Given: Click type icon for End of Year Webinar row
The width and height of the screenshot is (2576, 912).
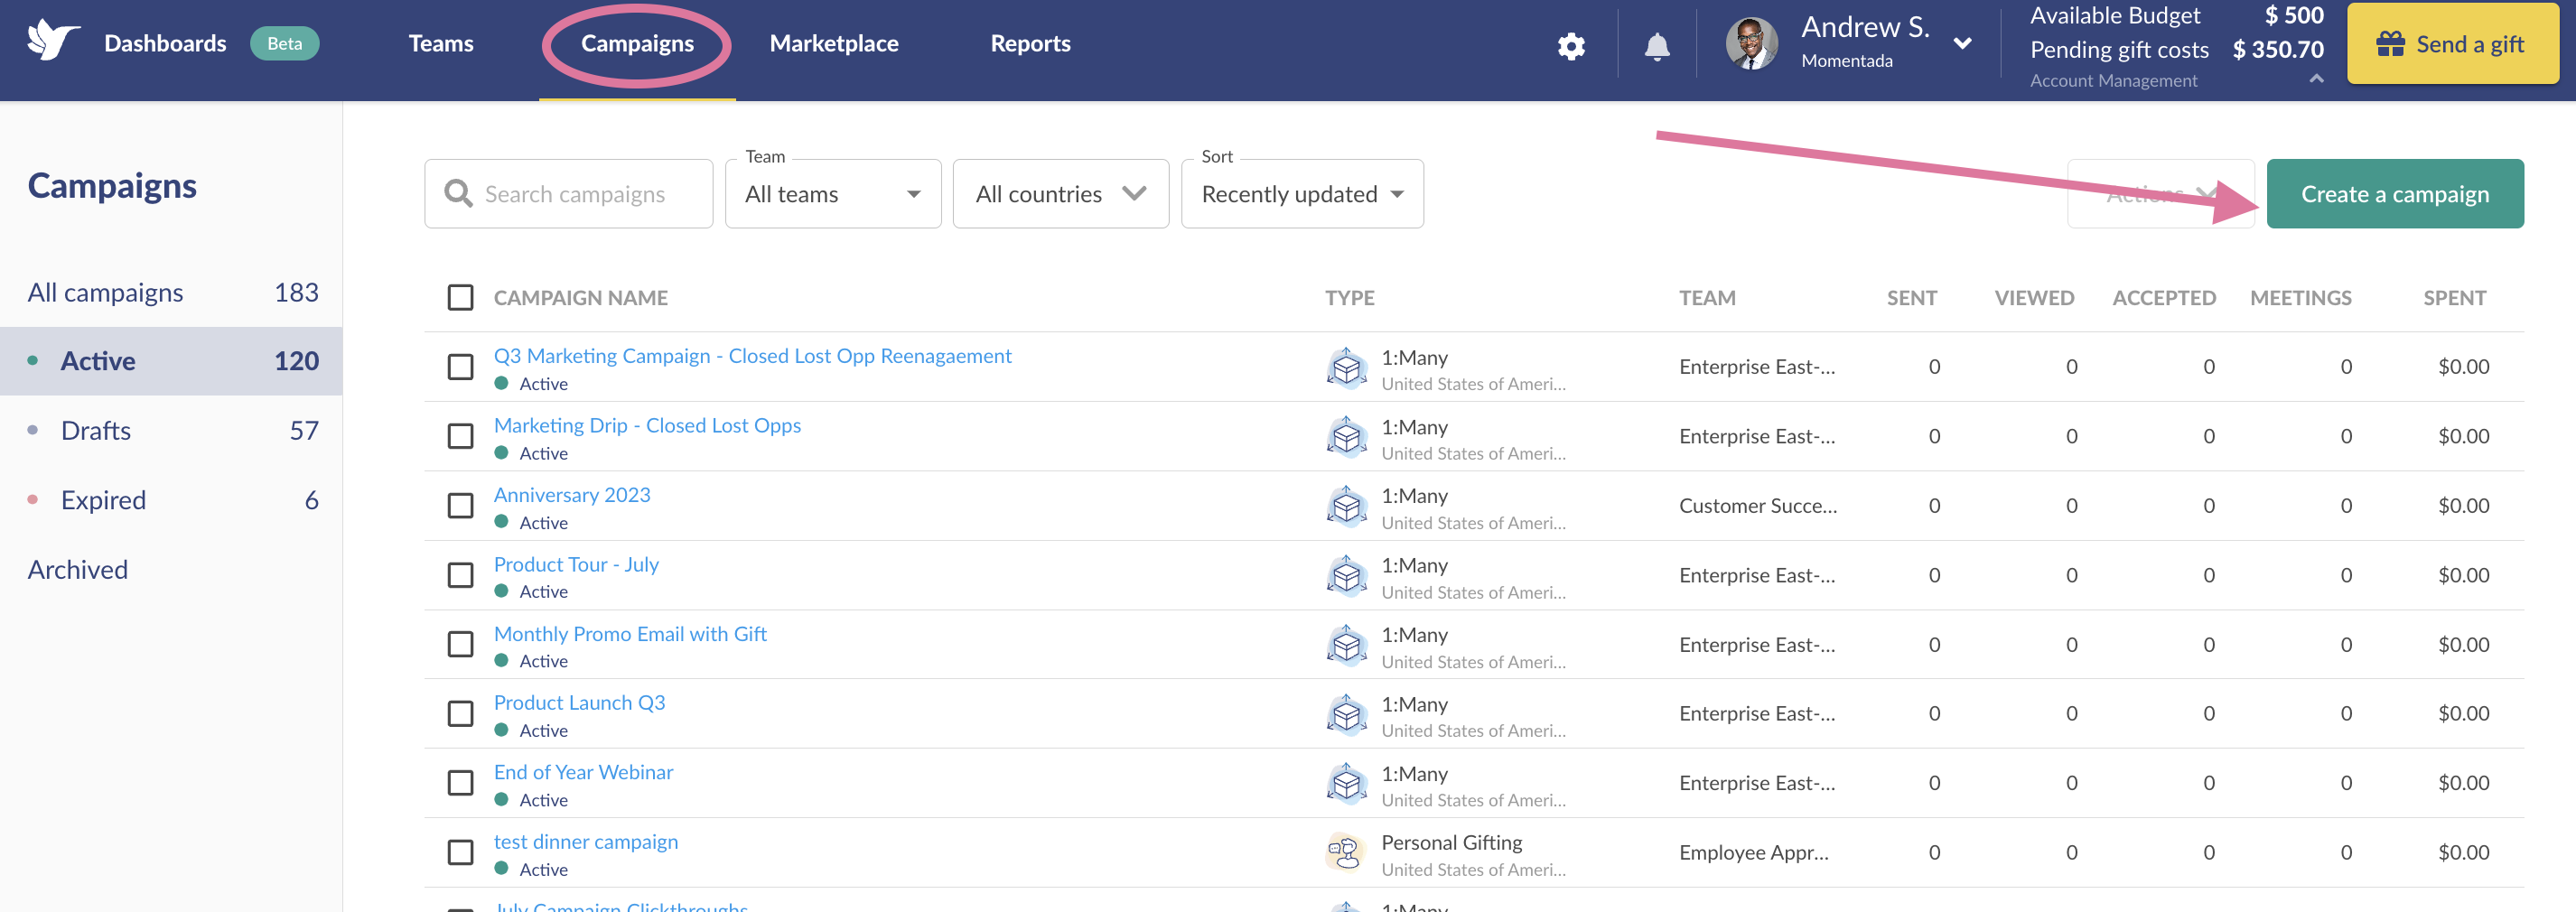Looking at the screenshot, I should click(x=1346, y=785).
